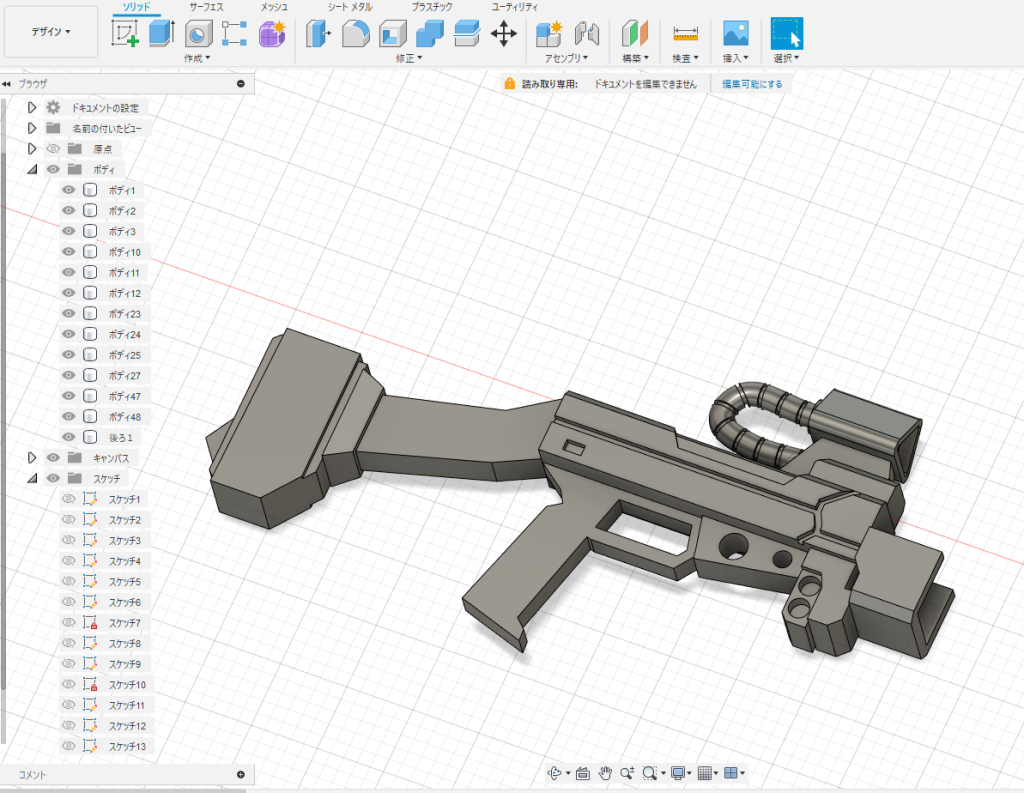Activate the Pan hand tool
1024x793 pixels.
click(x=605, y=773)
